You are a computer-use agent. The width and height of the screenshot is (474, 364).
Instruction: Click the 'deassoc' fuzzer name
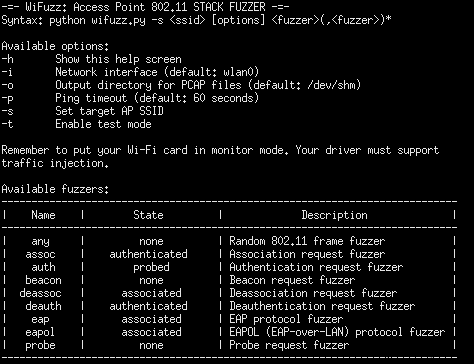(x=40, y=293)
